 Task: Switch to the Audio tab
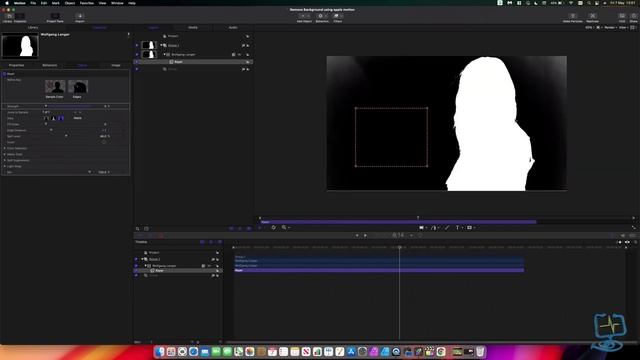coord(233,27)
